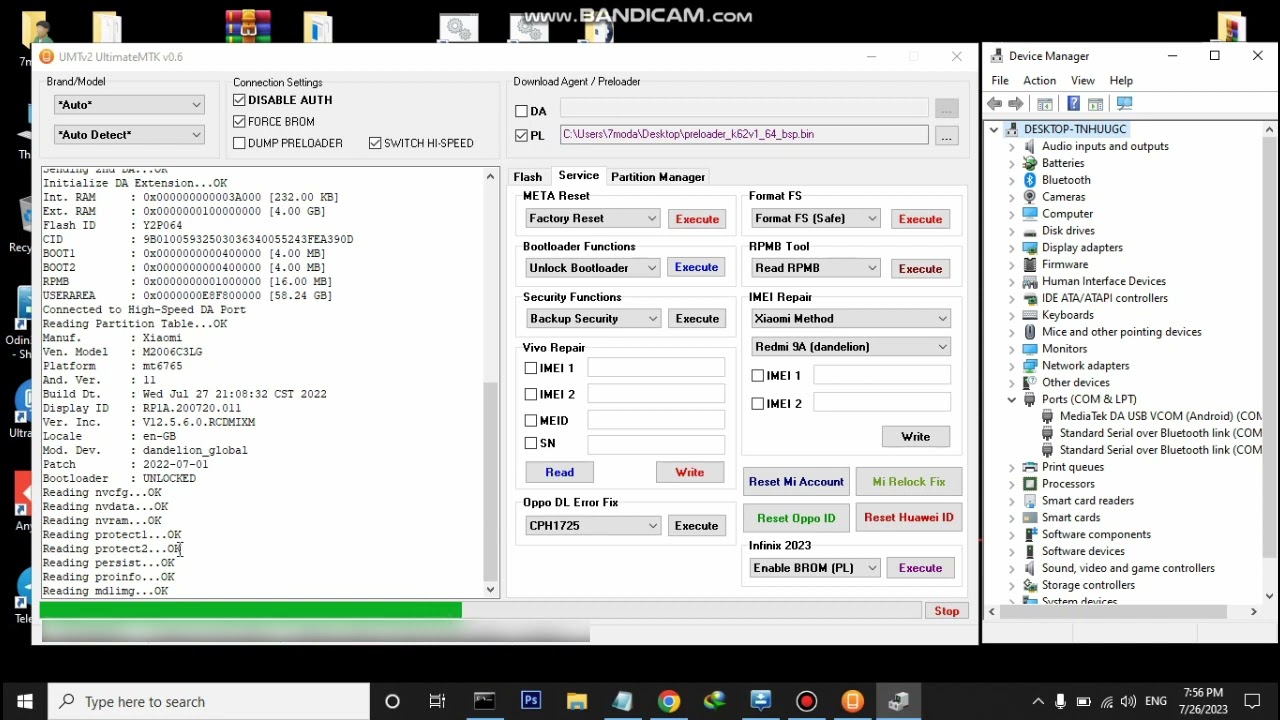The width and height of the screenshot is (1280, 720).
Task: Open Google Chrome from the taskbar
Action: point(669,701)
